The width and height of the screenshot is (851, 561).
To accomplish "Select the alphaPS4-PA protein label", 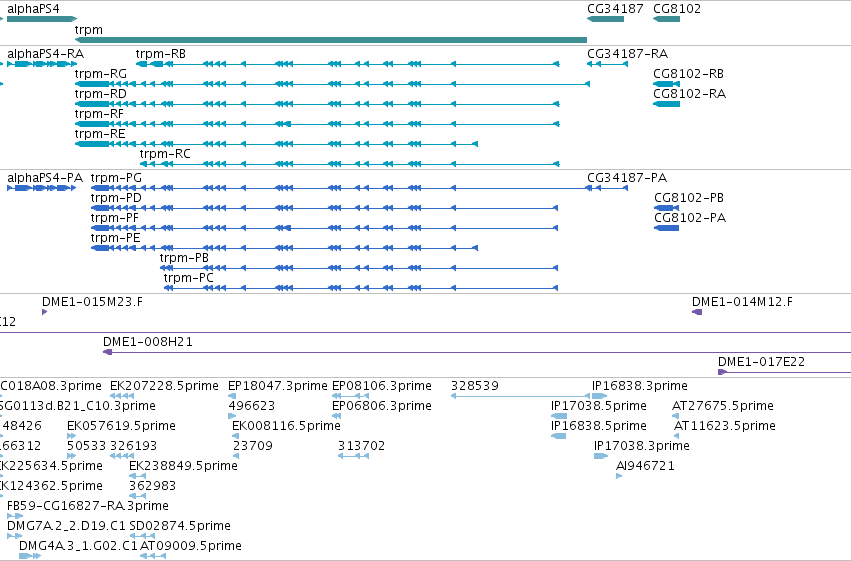I will pos(45,178).
